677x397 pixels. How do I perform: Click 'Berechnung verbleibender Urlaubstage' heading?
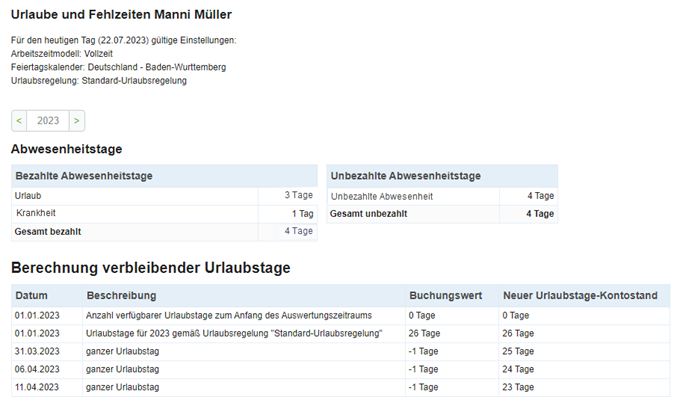pos(151,268)
